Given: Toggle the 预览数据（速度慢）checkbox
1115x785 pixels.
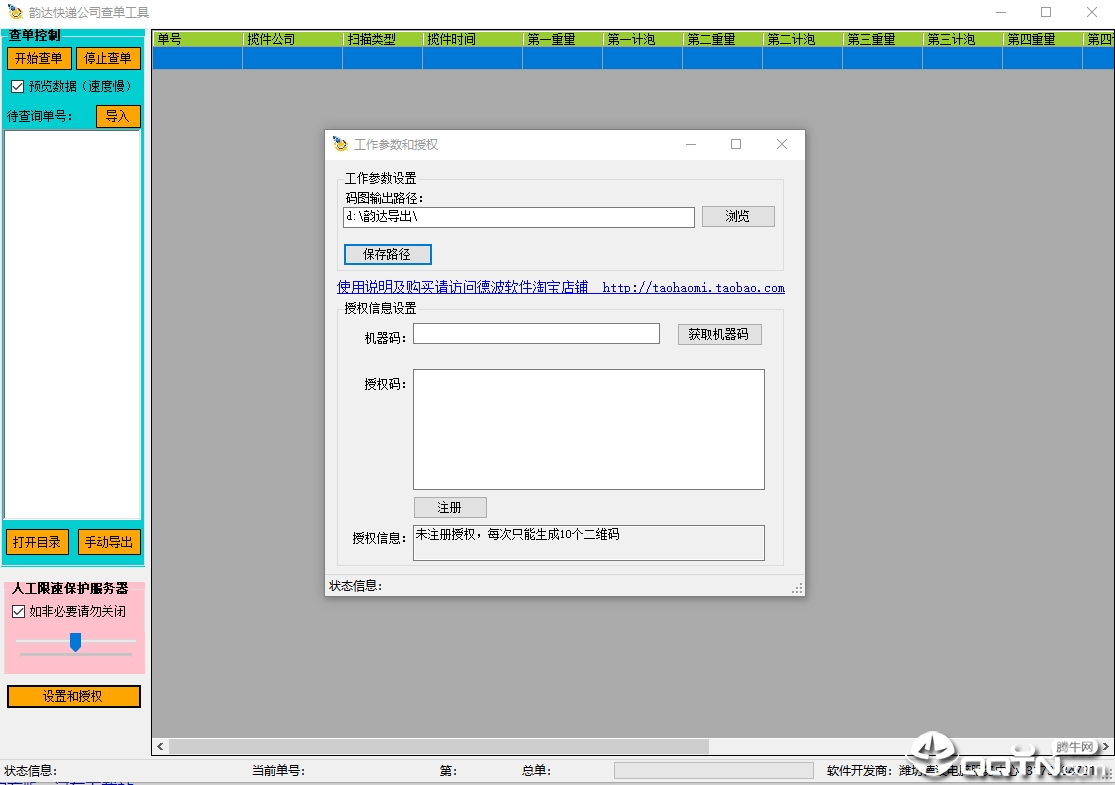Looking at the screenshot, I should 18,87.
